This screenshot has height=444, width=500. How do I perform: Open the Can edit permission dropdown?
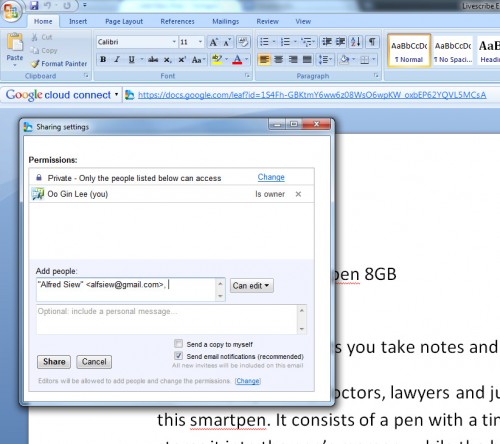[x=252, y=286]
